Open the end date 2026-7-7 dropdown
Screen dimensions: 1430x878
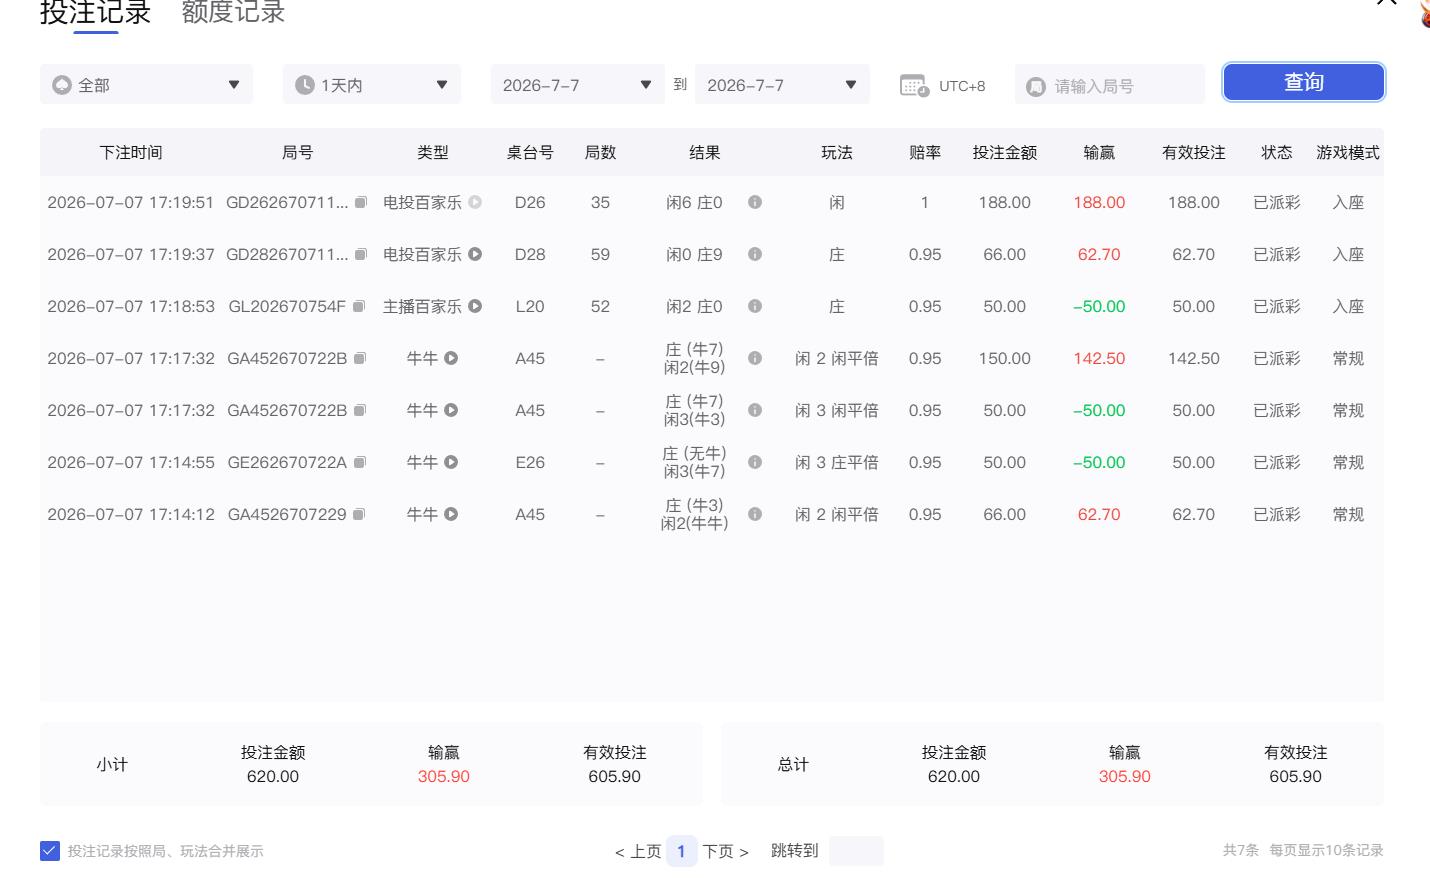click(782, 85)
